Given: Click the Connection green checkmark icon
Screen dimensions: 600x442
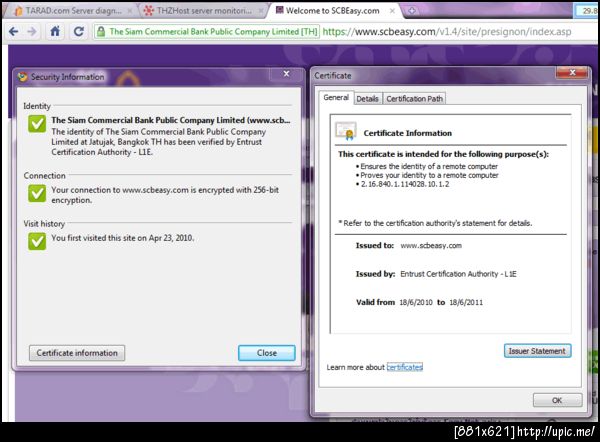Looking at the screenshot, I should (x=37, y=194).
